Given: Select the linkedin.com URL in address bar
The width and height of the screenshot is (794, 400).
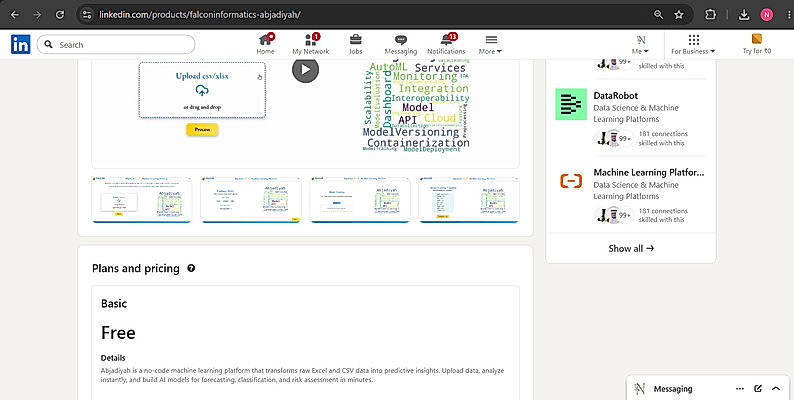Looking at the screenshot, I should [200, 15].
